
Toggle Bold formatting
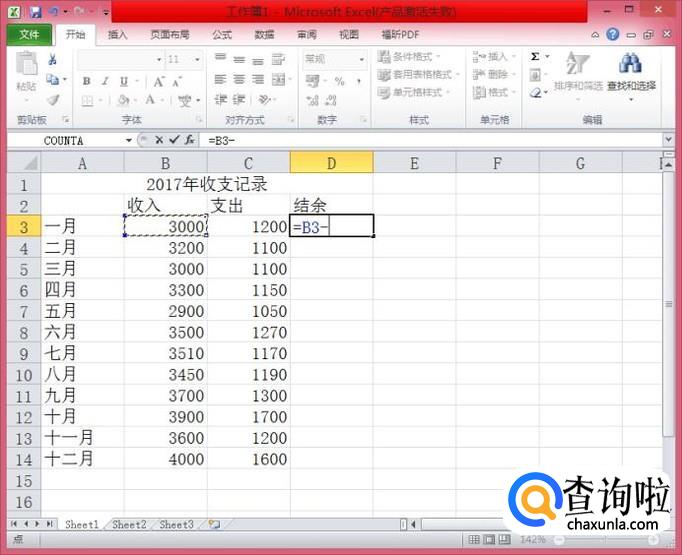(87, 81)
